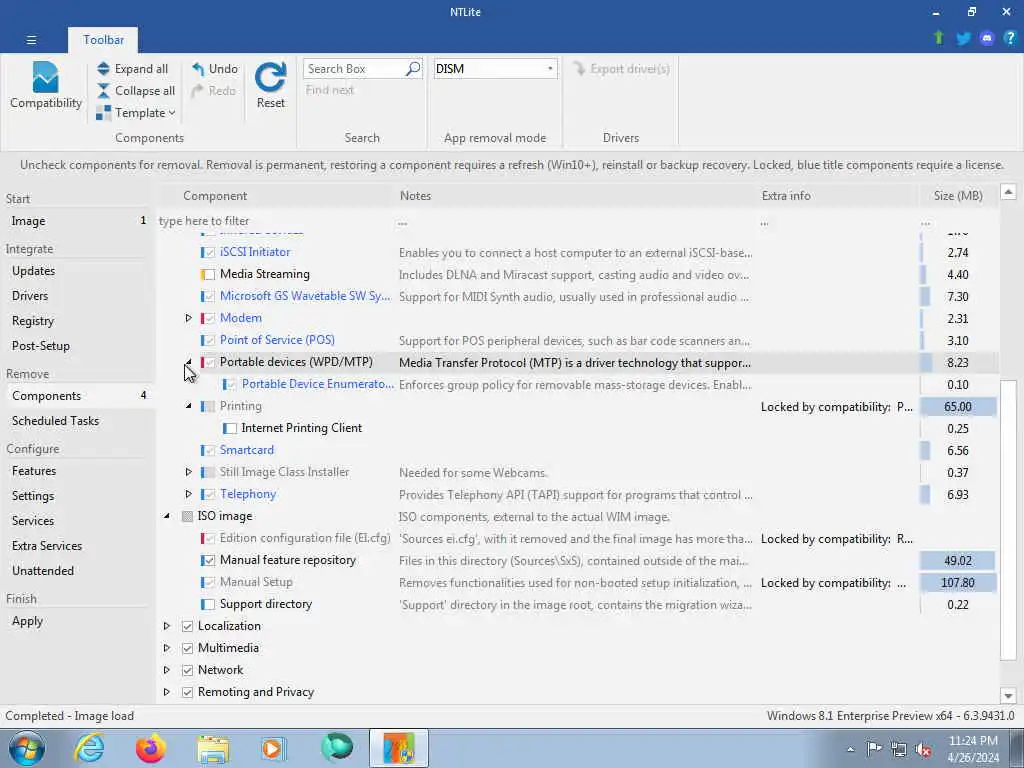Screen dimensions: 1024x768
Task: Expand the Telephony tree node
Action: tap(188, 494)
